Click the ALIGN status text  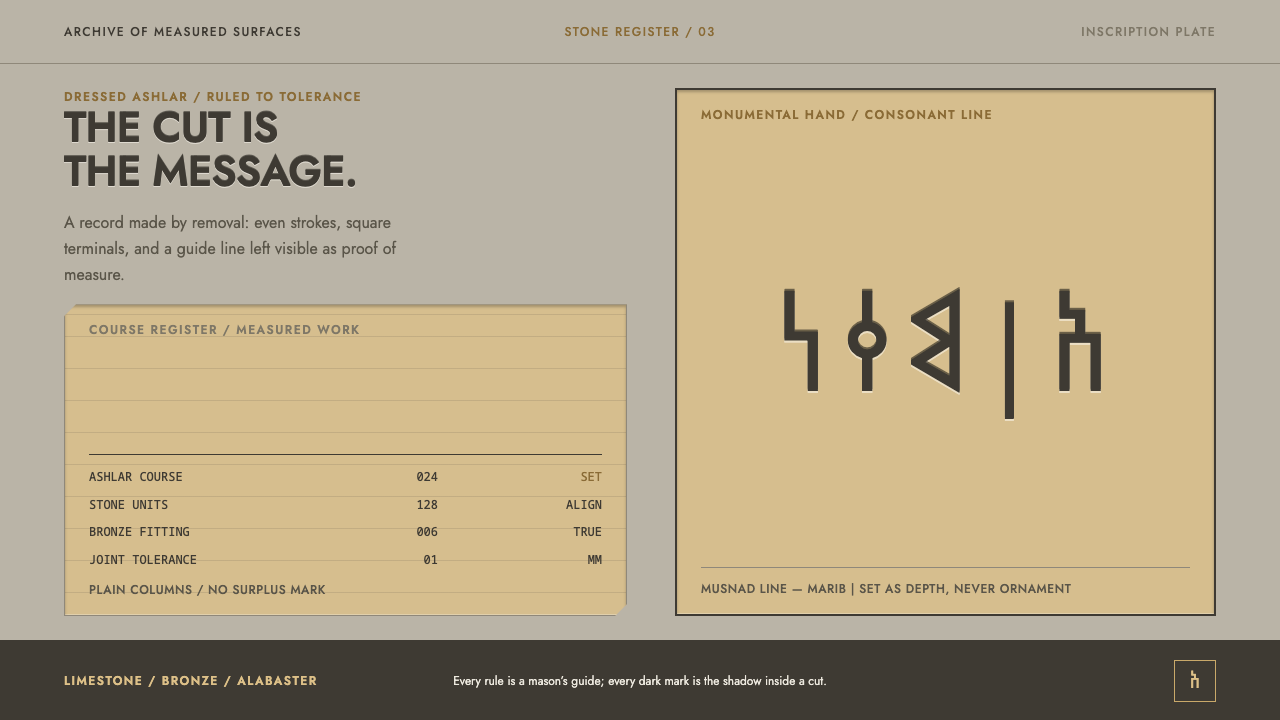pos(584,505)
